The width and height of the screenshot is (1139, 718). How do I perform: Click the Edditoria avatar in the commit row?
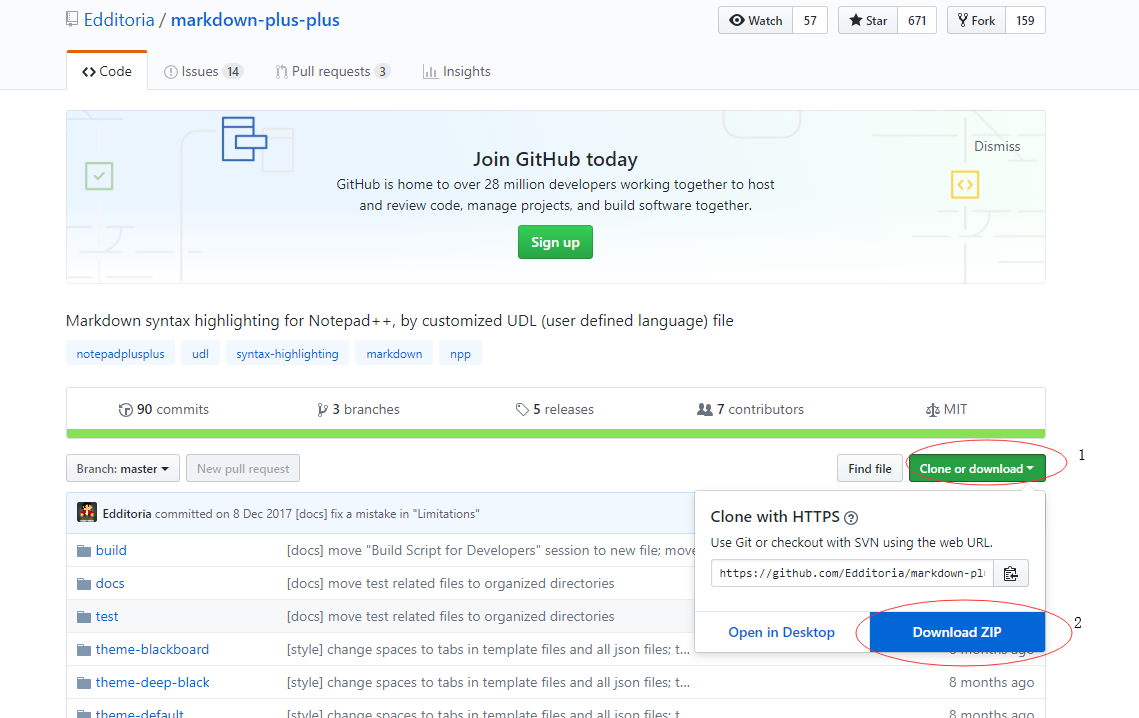(87, 512)
